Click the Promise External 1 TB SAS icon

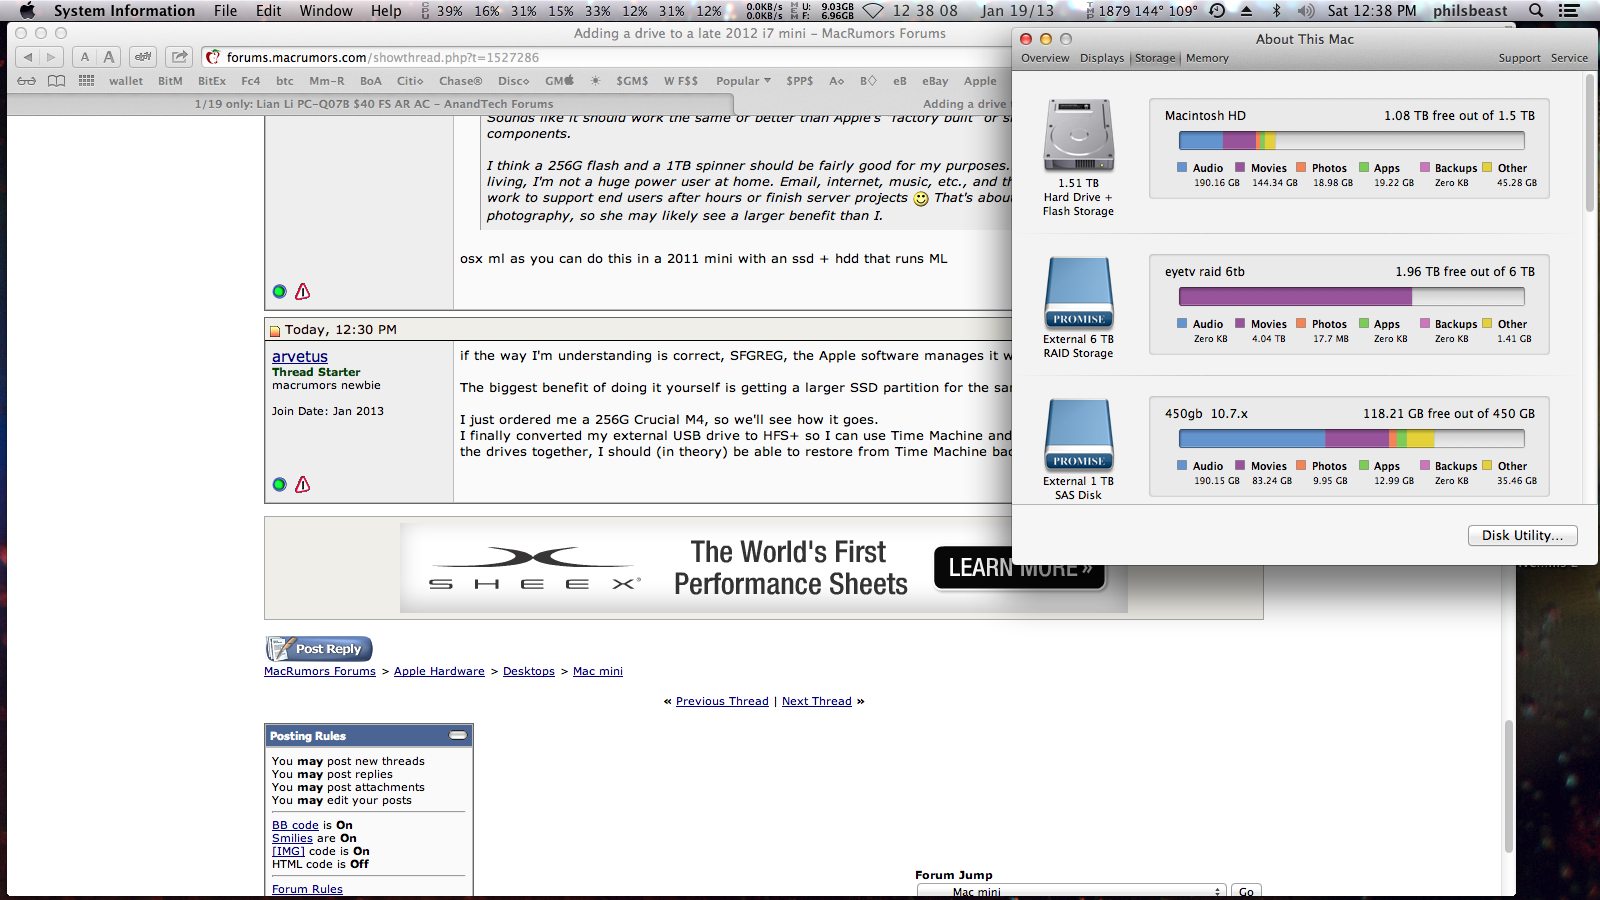(1079, 435)
